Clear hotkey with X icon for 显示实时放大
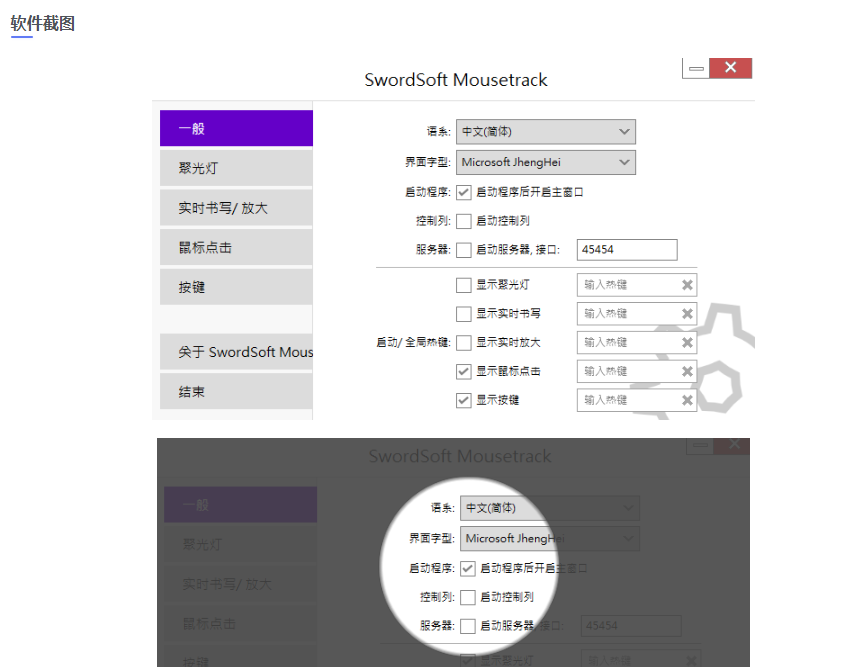 click(687, 343)
